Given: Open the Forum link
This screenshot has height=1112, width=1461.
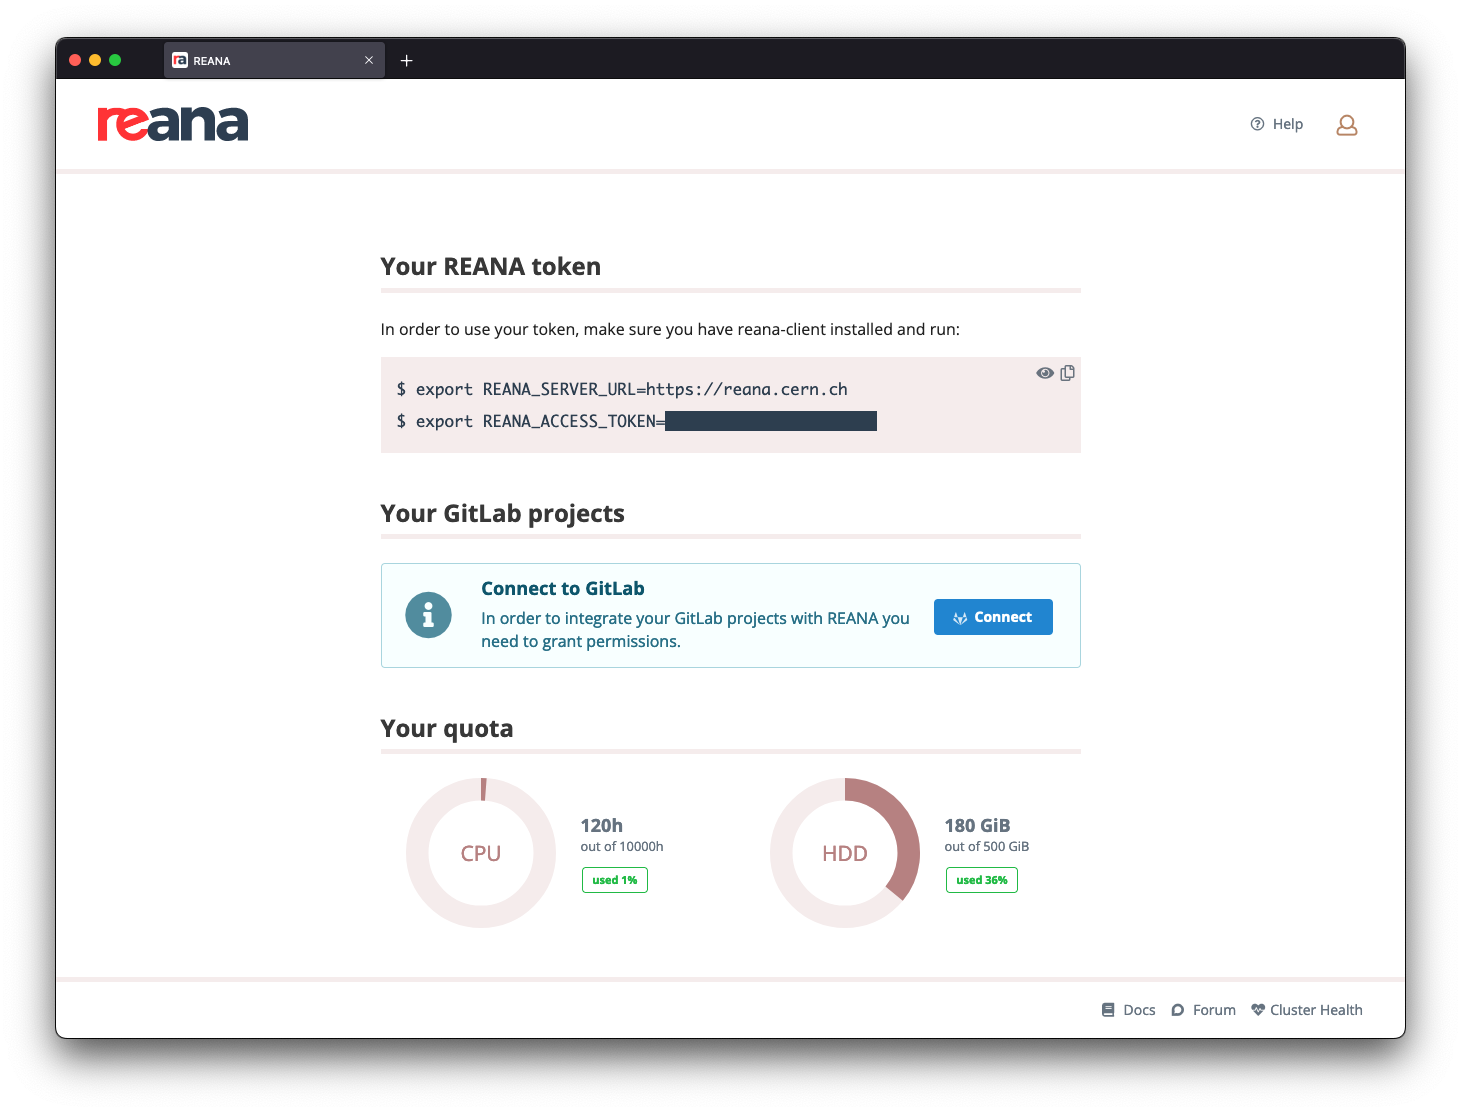Looking at the screenshot, I should [1214, 1010].
